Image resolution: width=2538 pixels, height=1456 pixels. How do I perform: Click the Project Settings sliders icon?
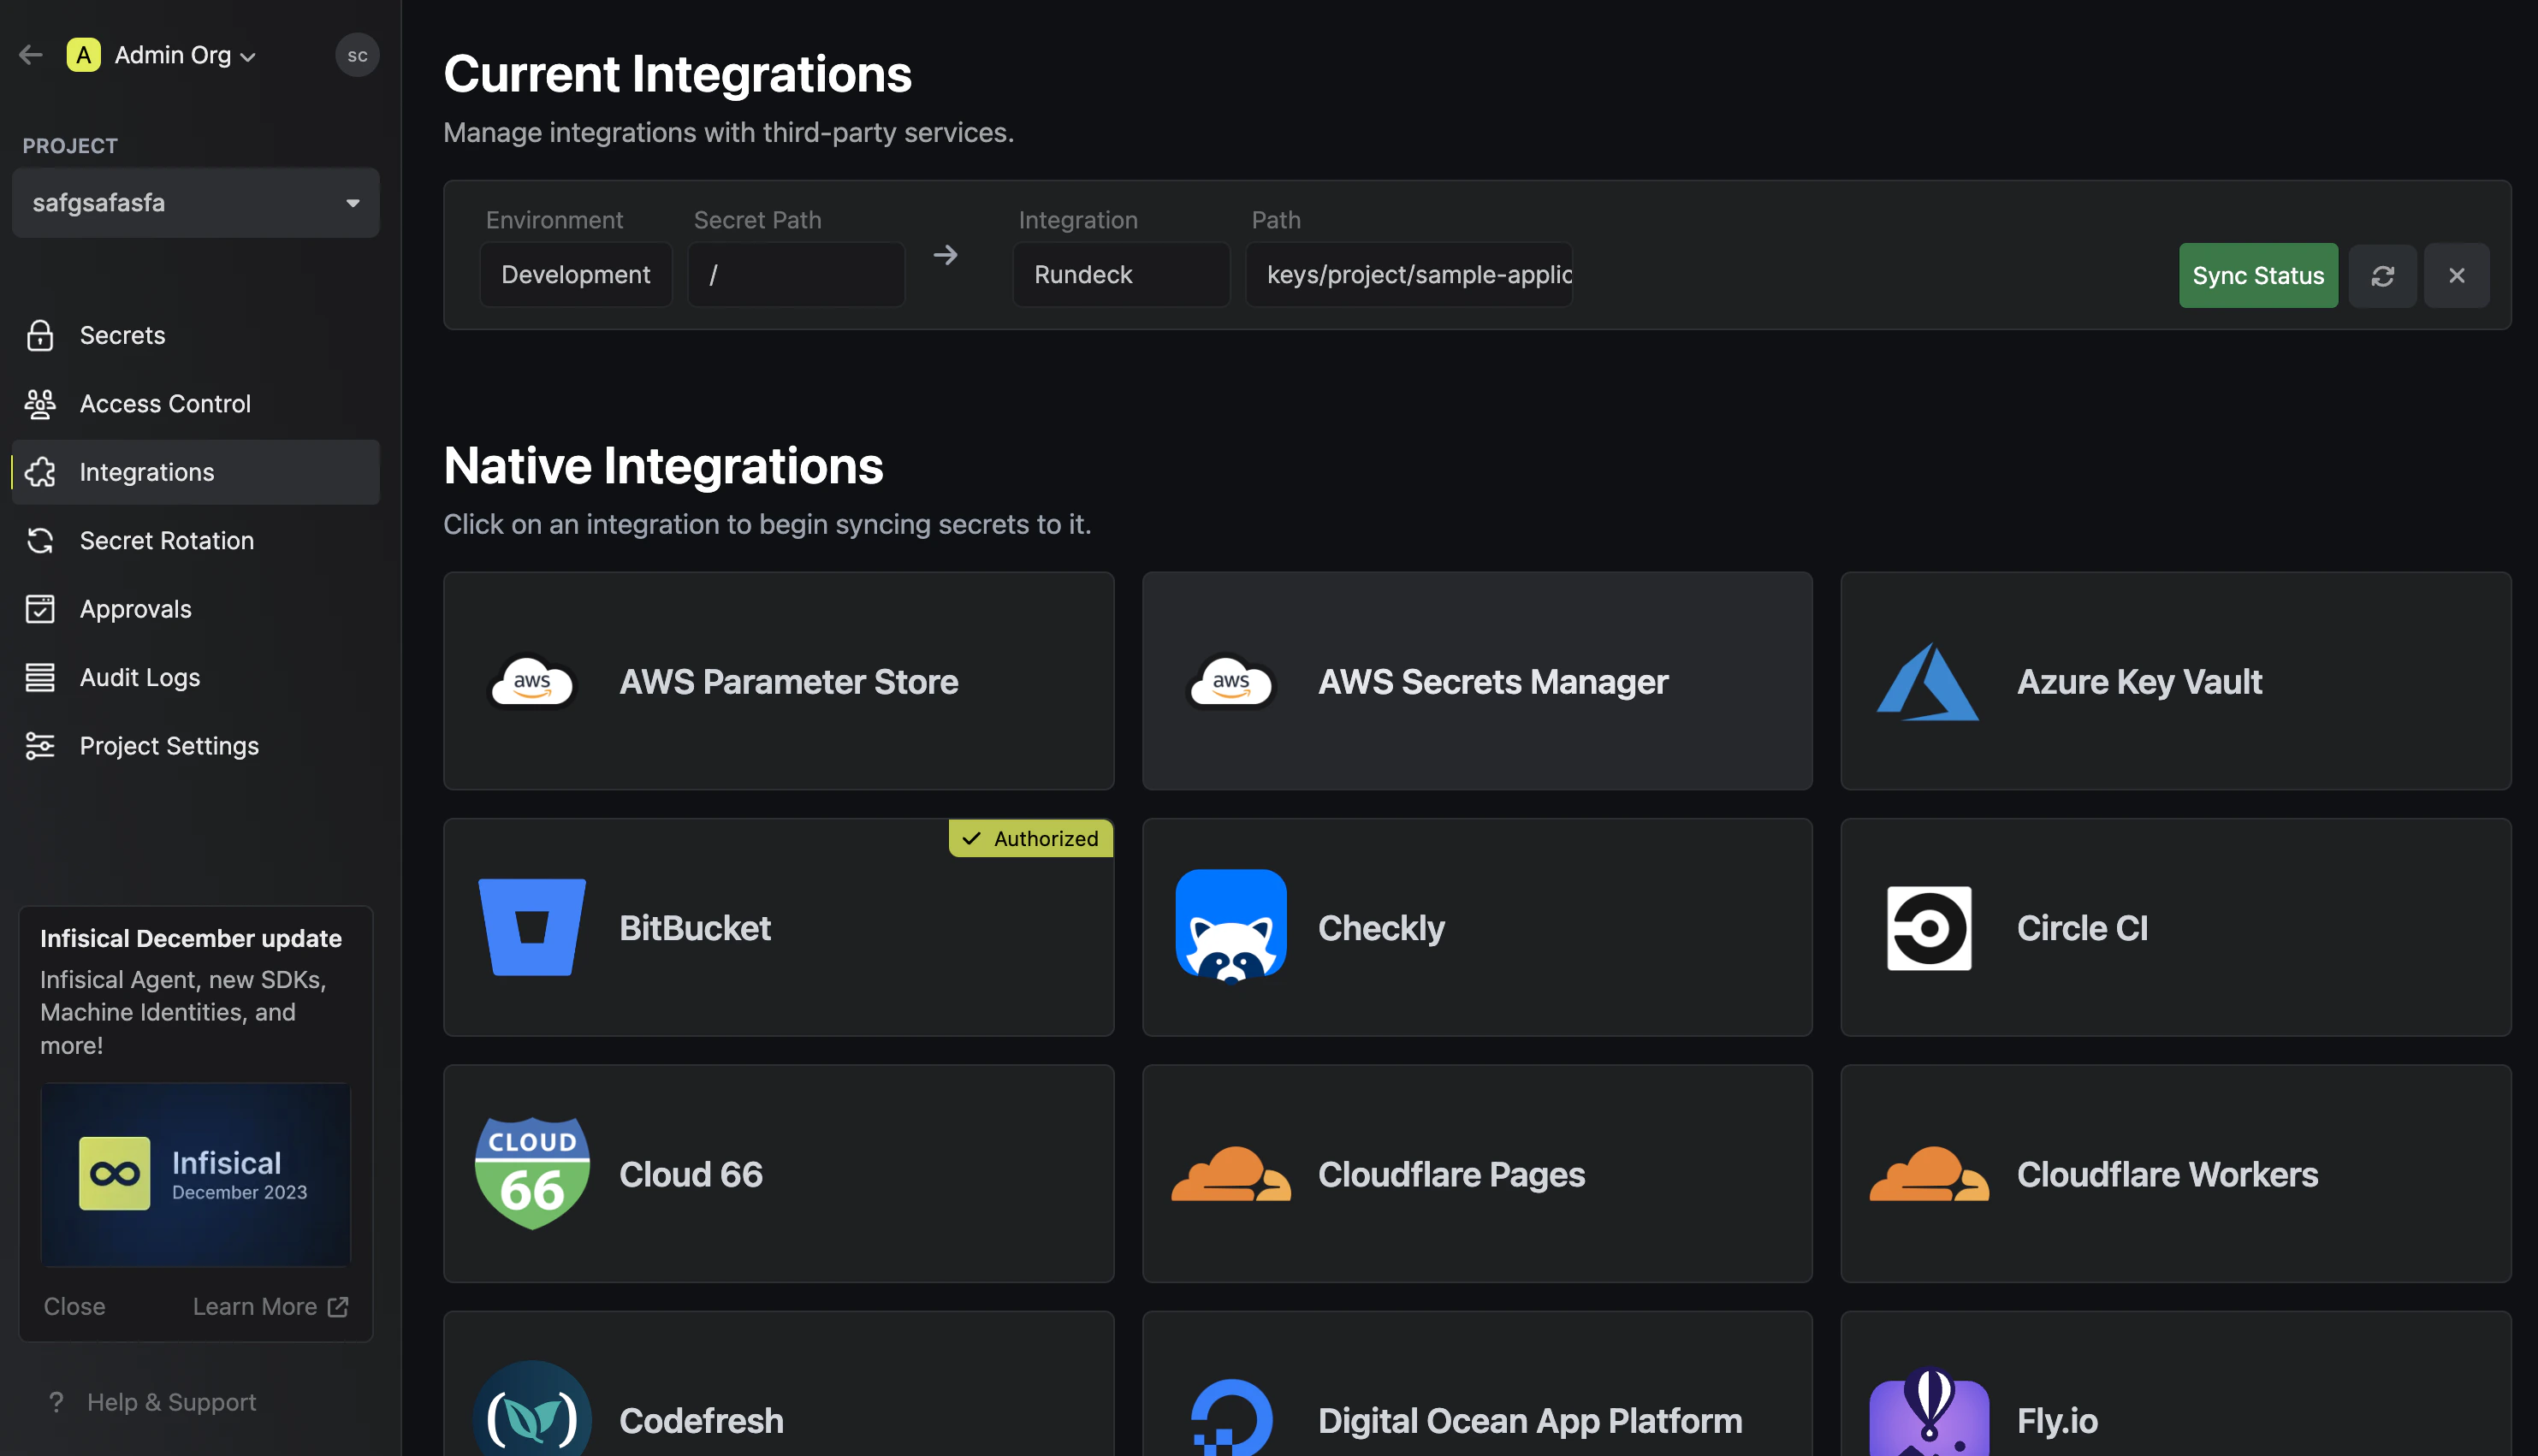coord(40,746)
